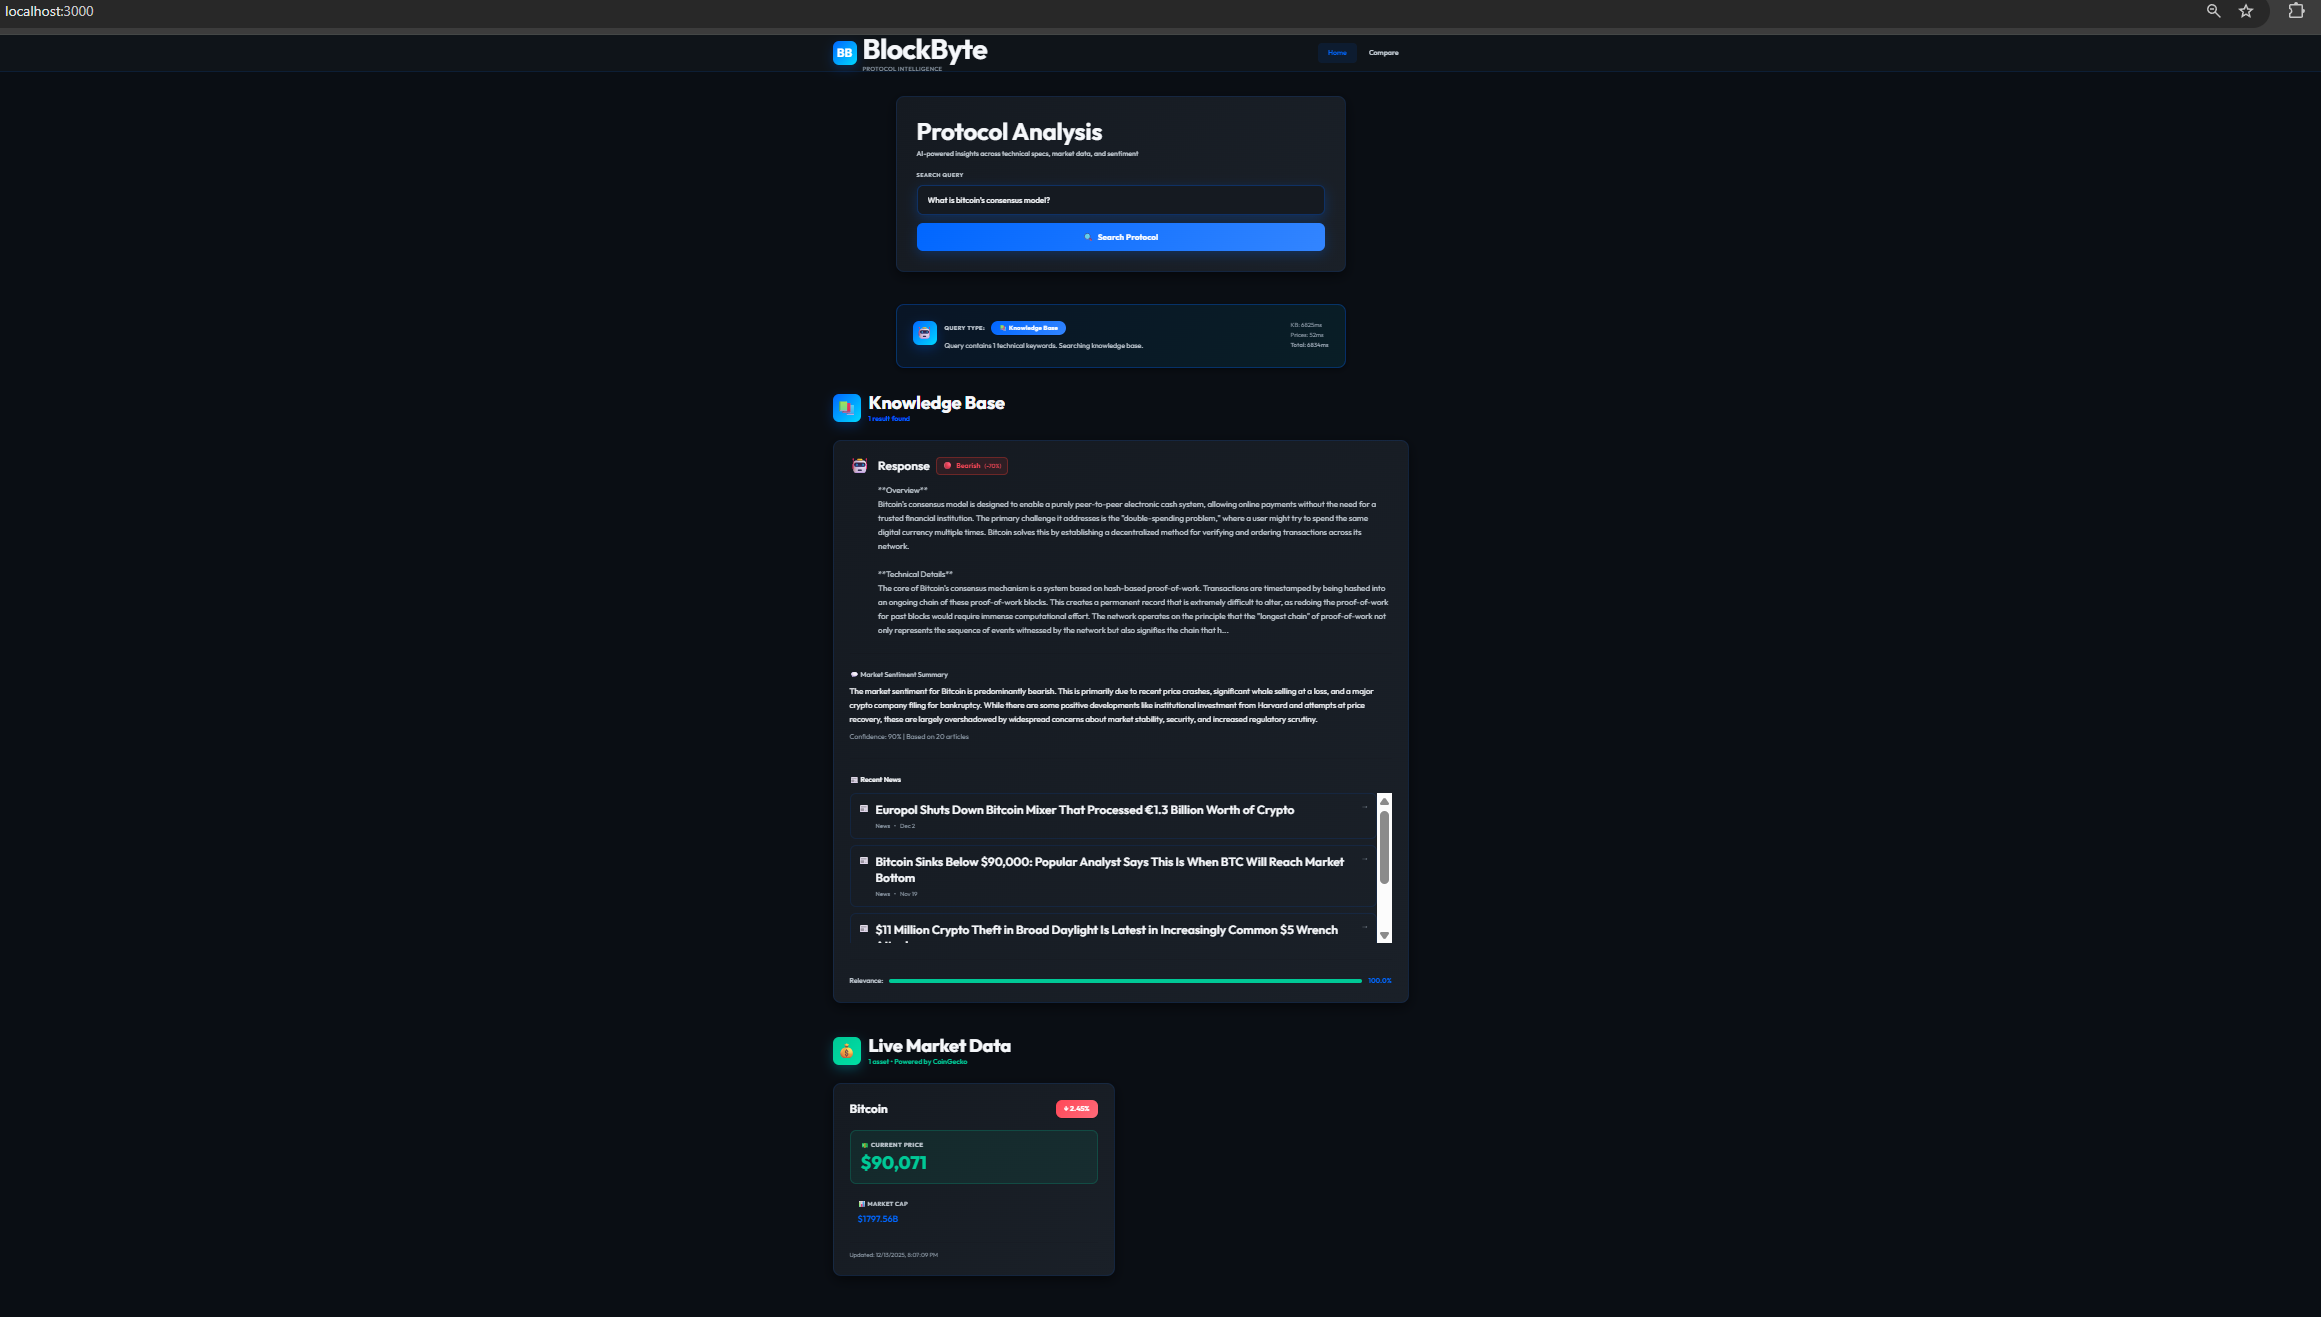Click the robot icon in query type panel
Image resolution: width=2321 pixels, height=1317 pixels.
click(x=924, y=334)
